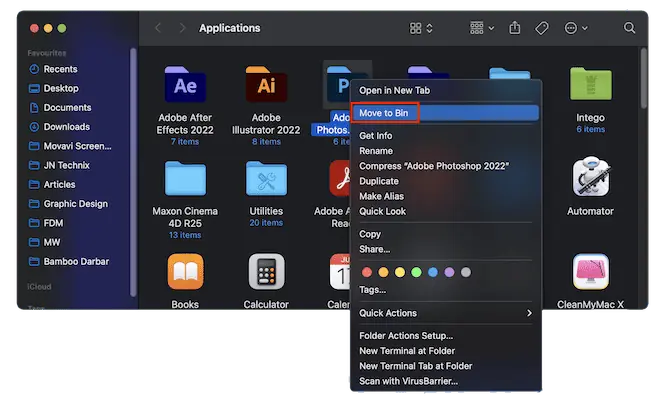Choose Get Info in the context menu

(376, 136)
